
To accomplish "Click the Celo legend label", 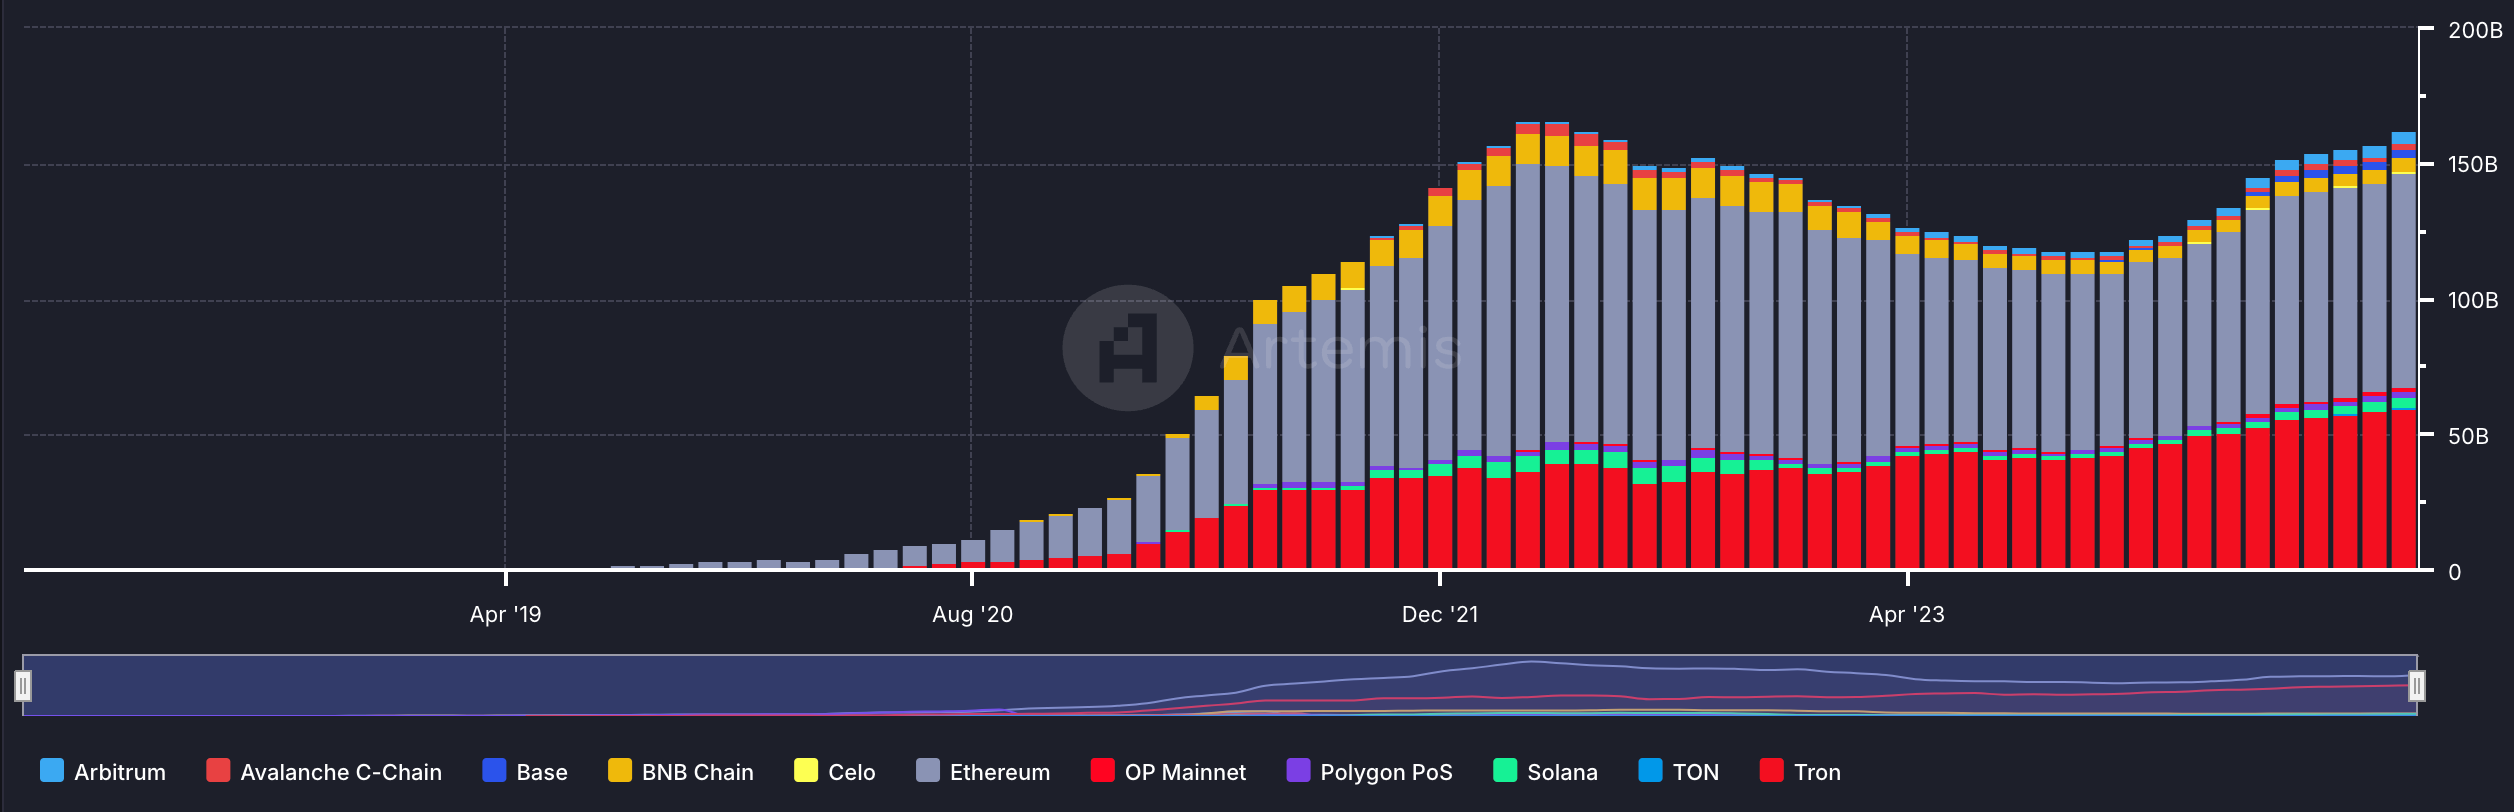I will tap(852, 772).
